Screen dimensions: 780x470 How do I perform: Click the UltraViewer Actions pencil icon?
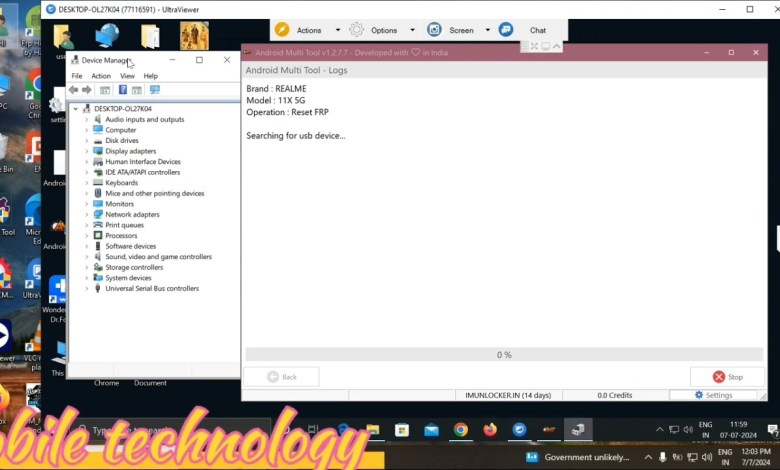282,30
